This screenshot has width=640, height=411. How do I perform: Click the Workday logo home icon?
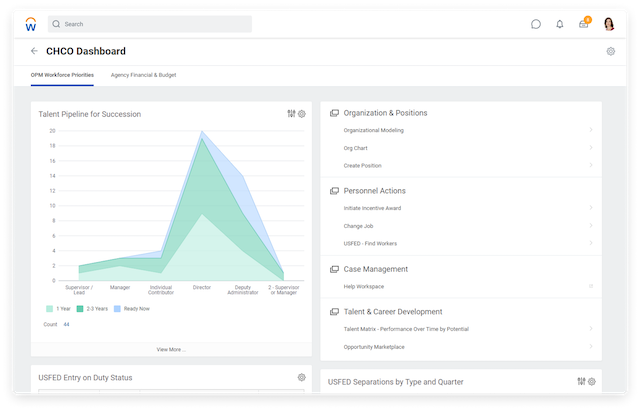click(30, 23)
